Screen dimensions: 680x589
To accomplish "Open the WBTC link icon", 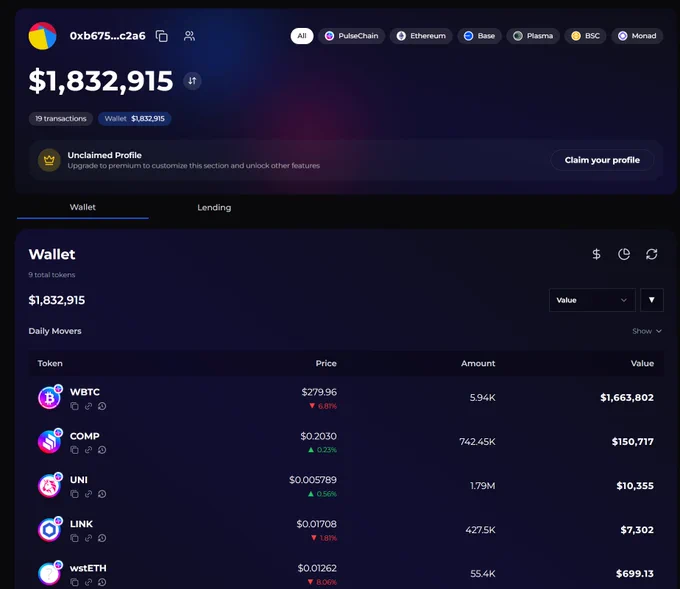I will coord(88,406).
